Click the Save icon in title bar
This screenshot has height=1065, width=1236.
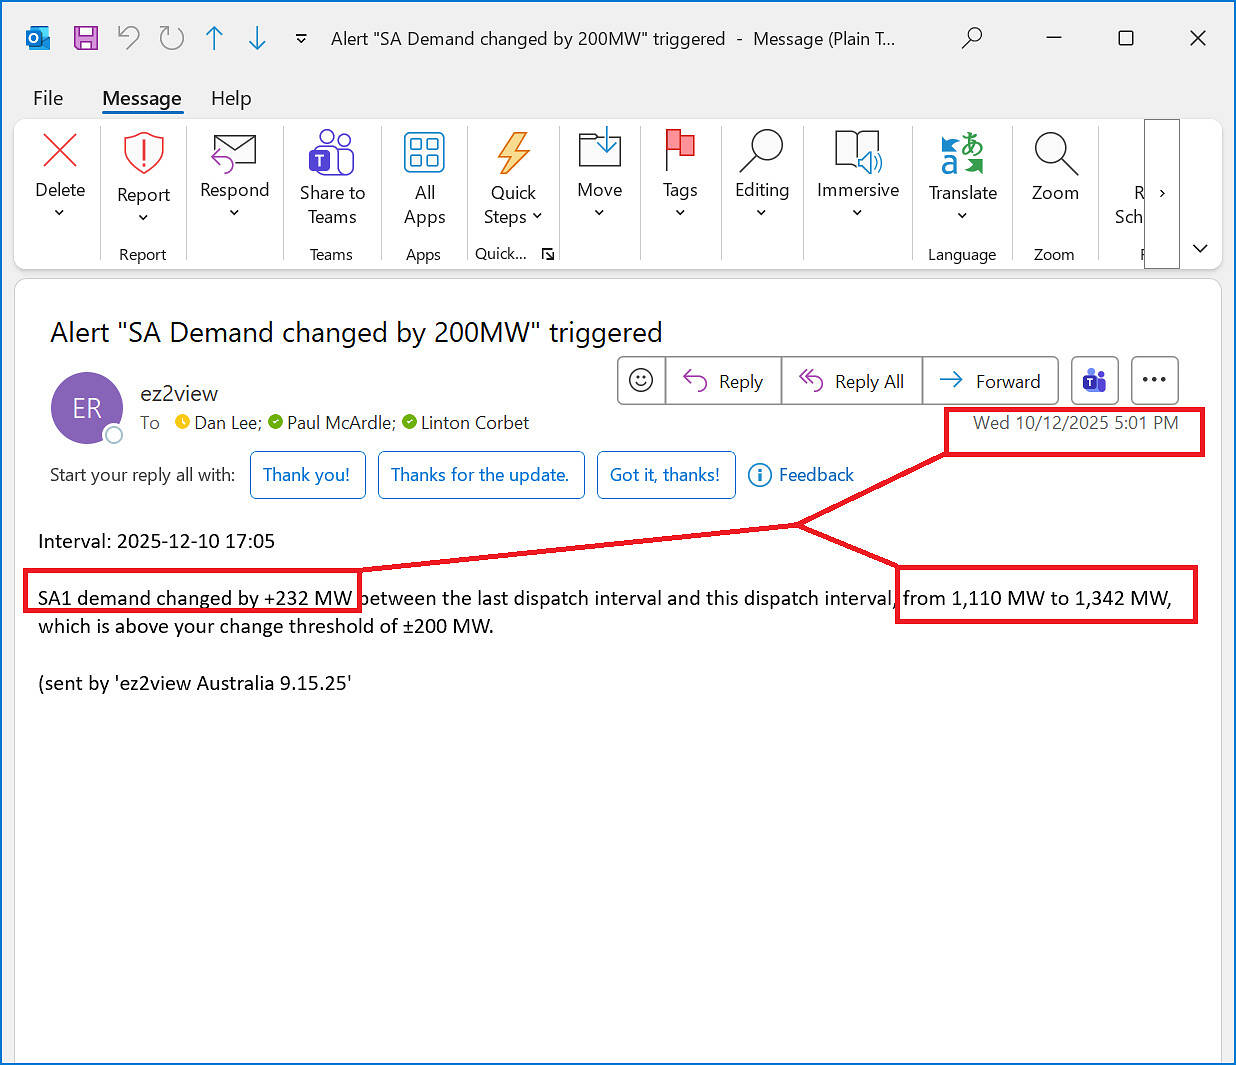(x=86, y=38)
